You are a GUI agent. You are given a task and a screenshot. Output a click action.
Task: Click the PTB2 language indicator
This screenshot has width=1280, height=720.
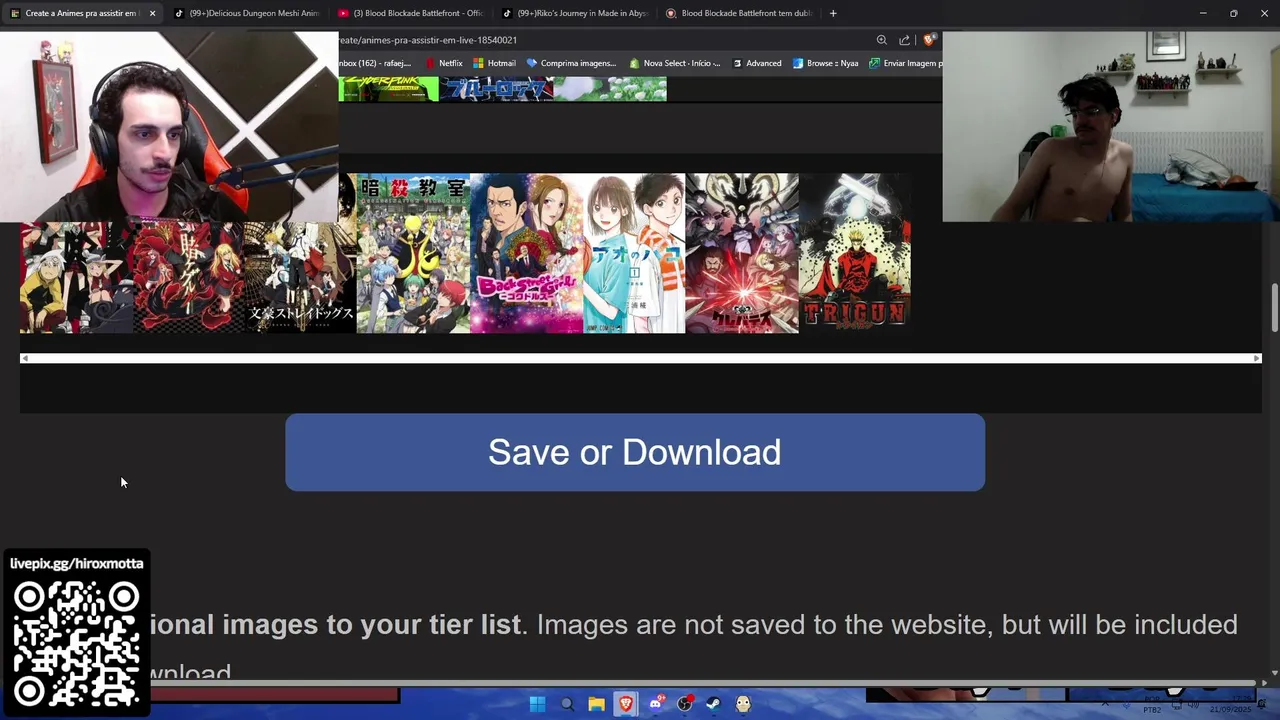[1152, 709]
